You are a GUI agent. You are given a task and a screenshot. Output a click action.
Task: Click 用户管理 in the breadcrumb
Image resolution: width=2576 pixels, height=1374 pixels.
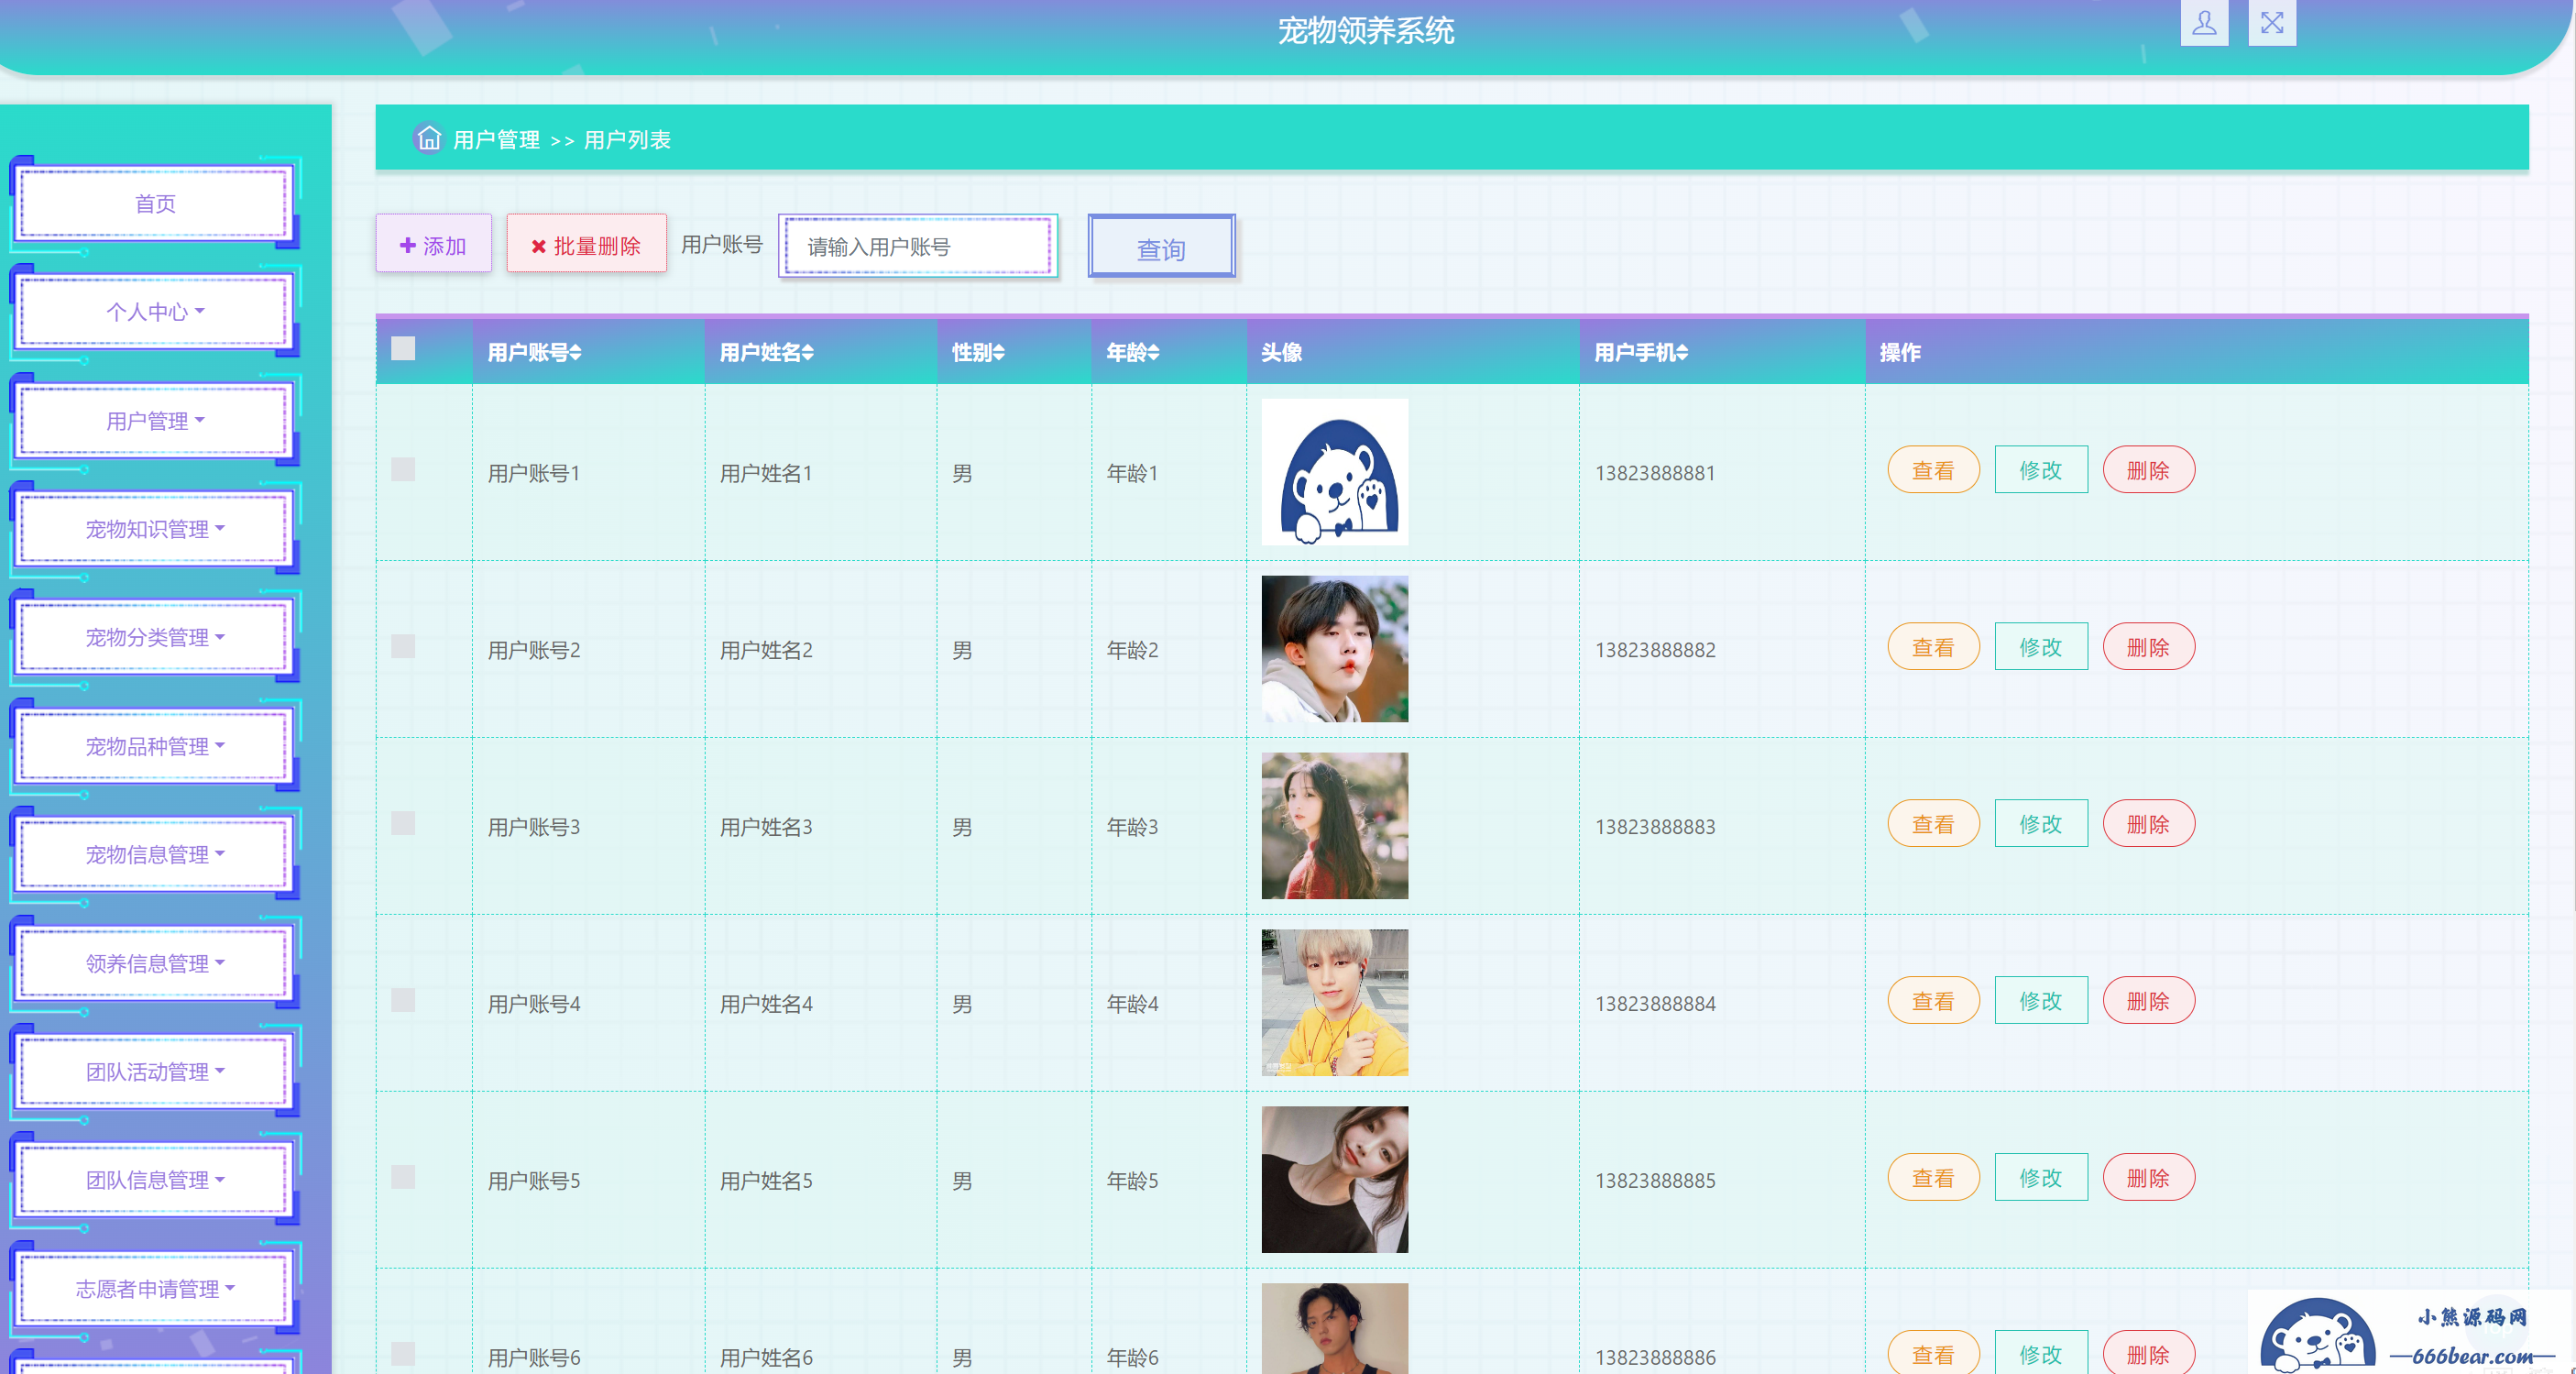[496, 139]
